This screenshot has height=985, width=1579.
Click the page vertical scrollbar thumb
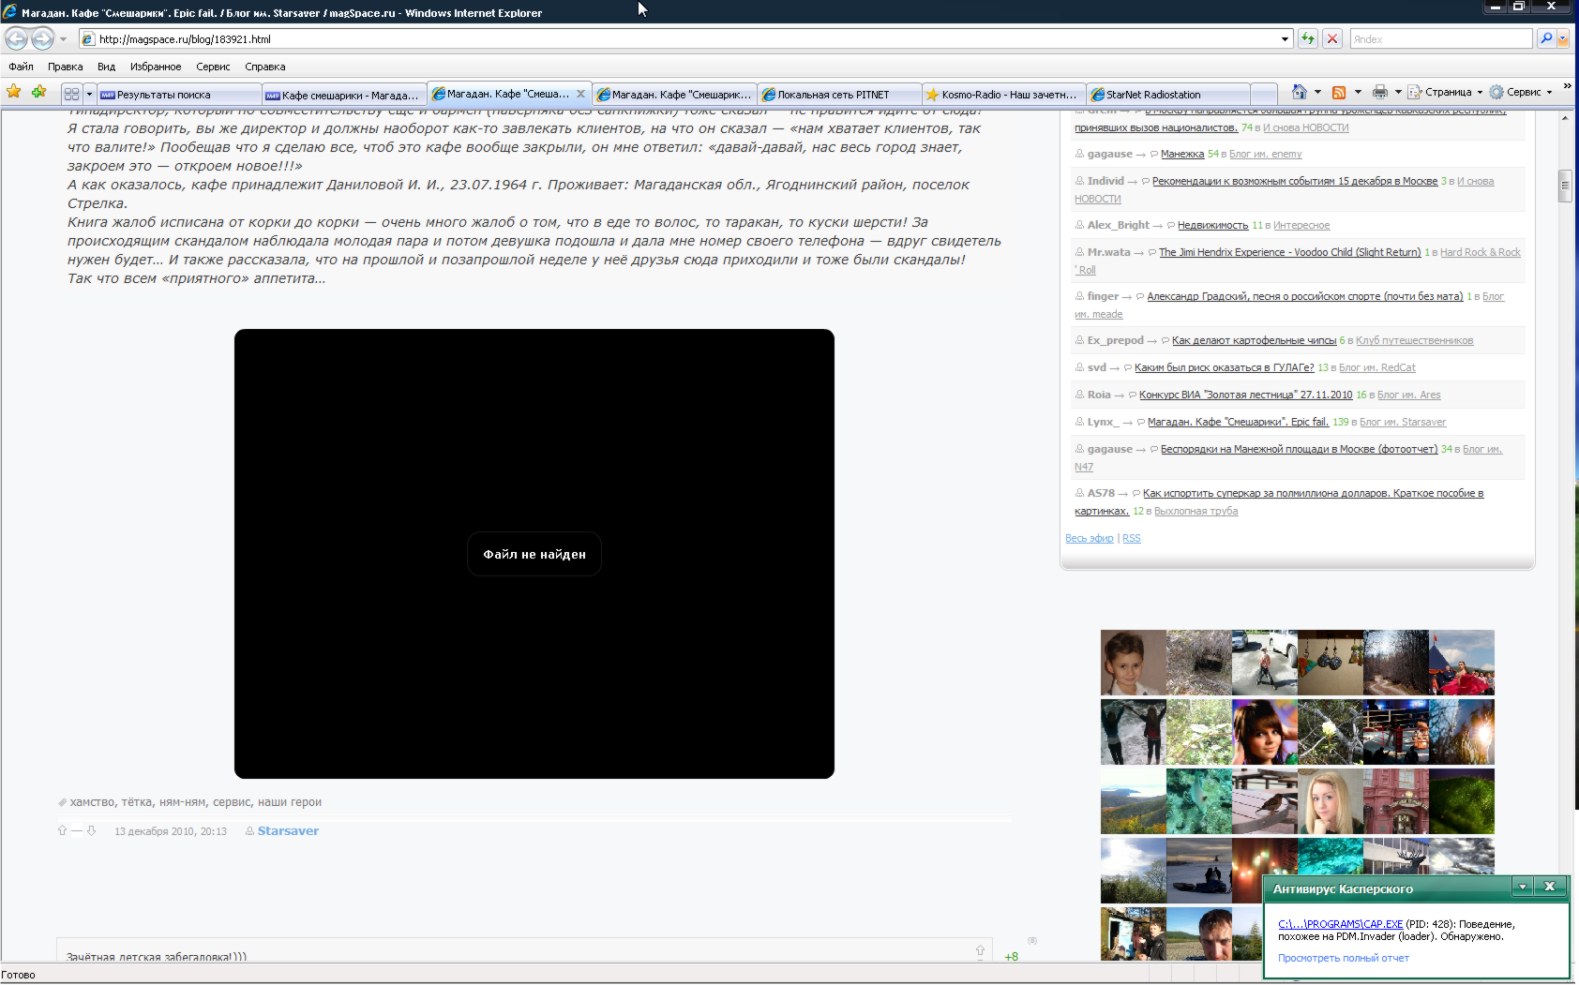tap(1565, 186)
